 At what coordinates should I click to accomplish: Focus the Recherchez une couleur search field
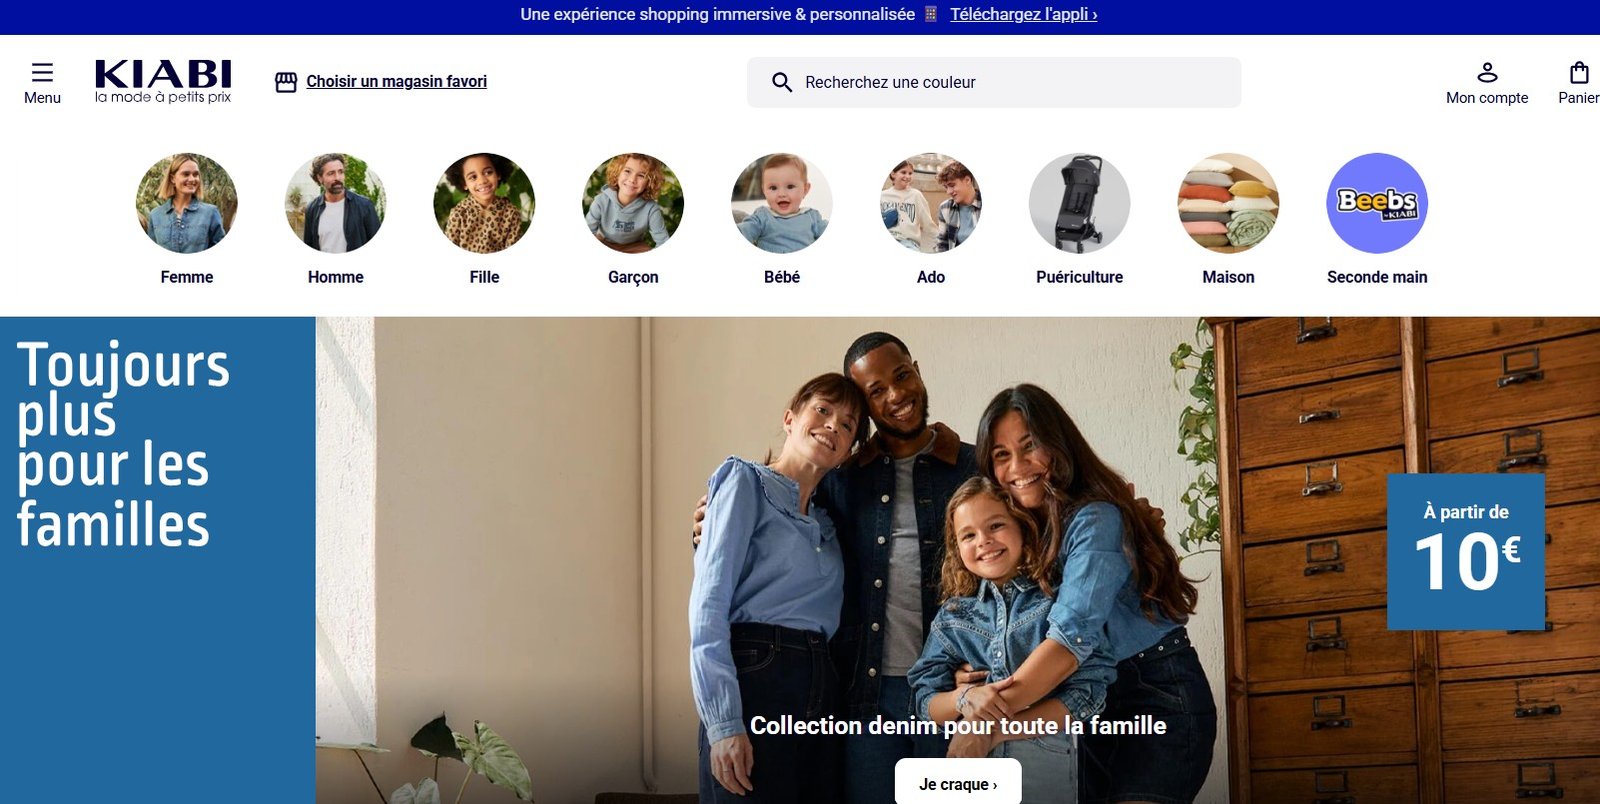(x=994, y=82)
